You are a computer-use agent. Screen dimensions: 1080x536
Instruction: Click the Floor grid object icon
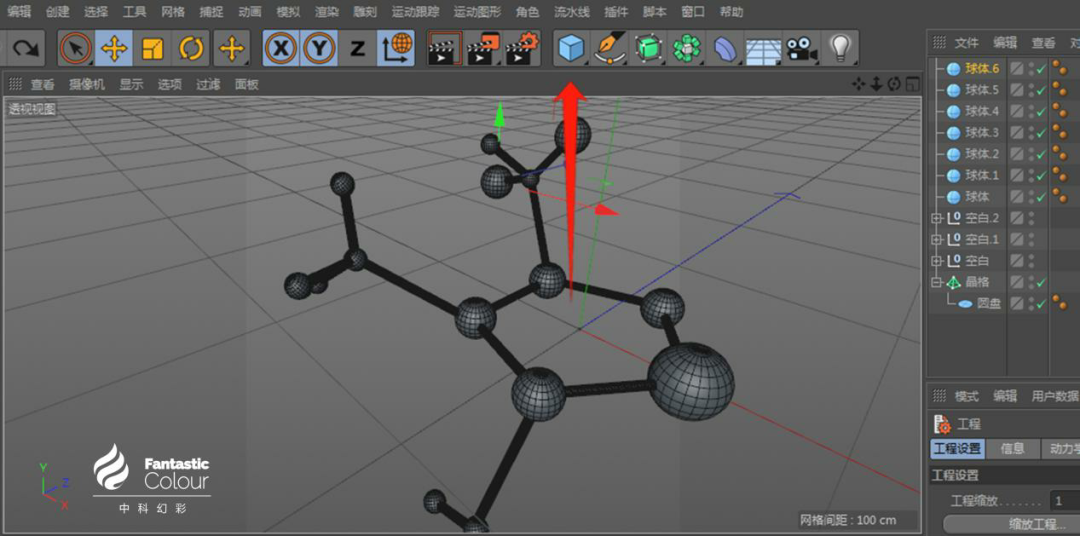[x=763, y=49]
